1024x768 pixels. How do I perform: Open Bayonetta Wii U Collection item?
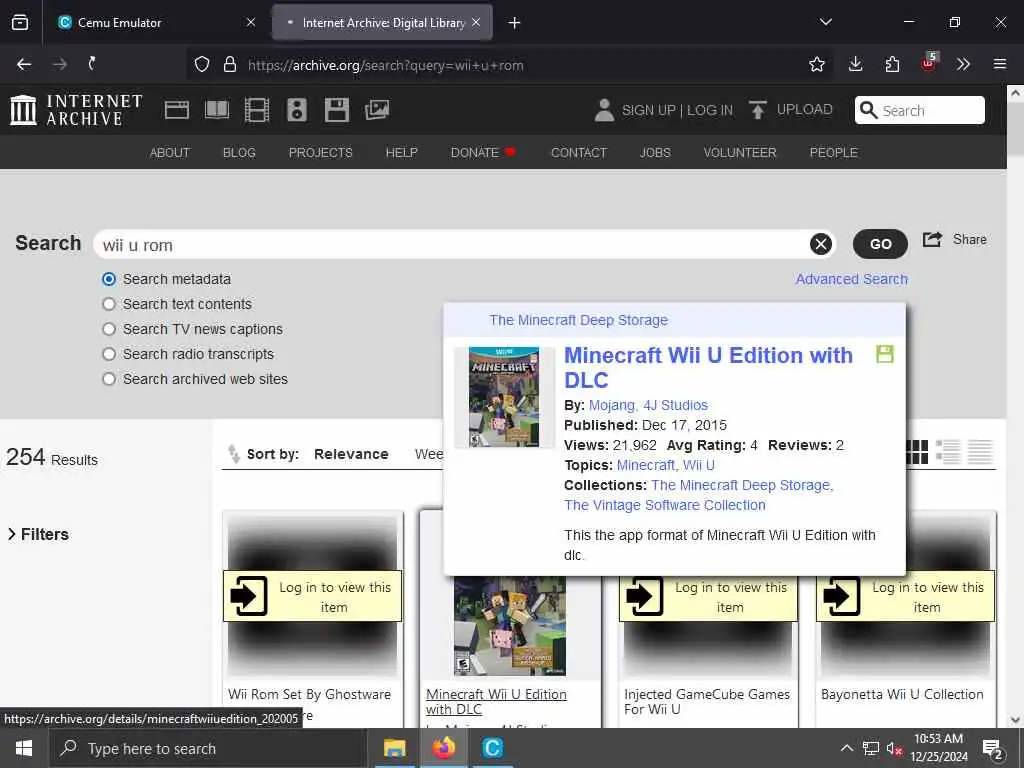[902, 694]
